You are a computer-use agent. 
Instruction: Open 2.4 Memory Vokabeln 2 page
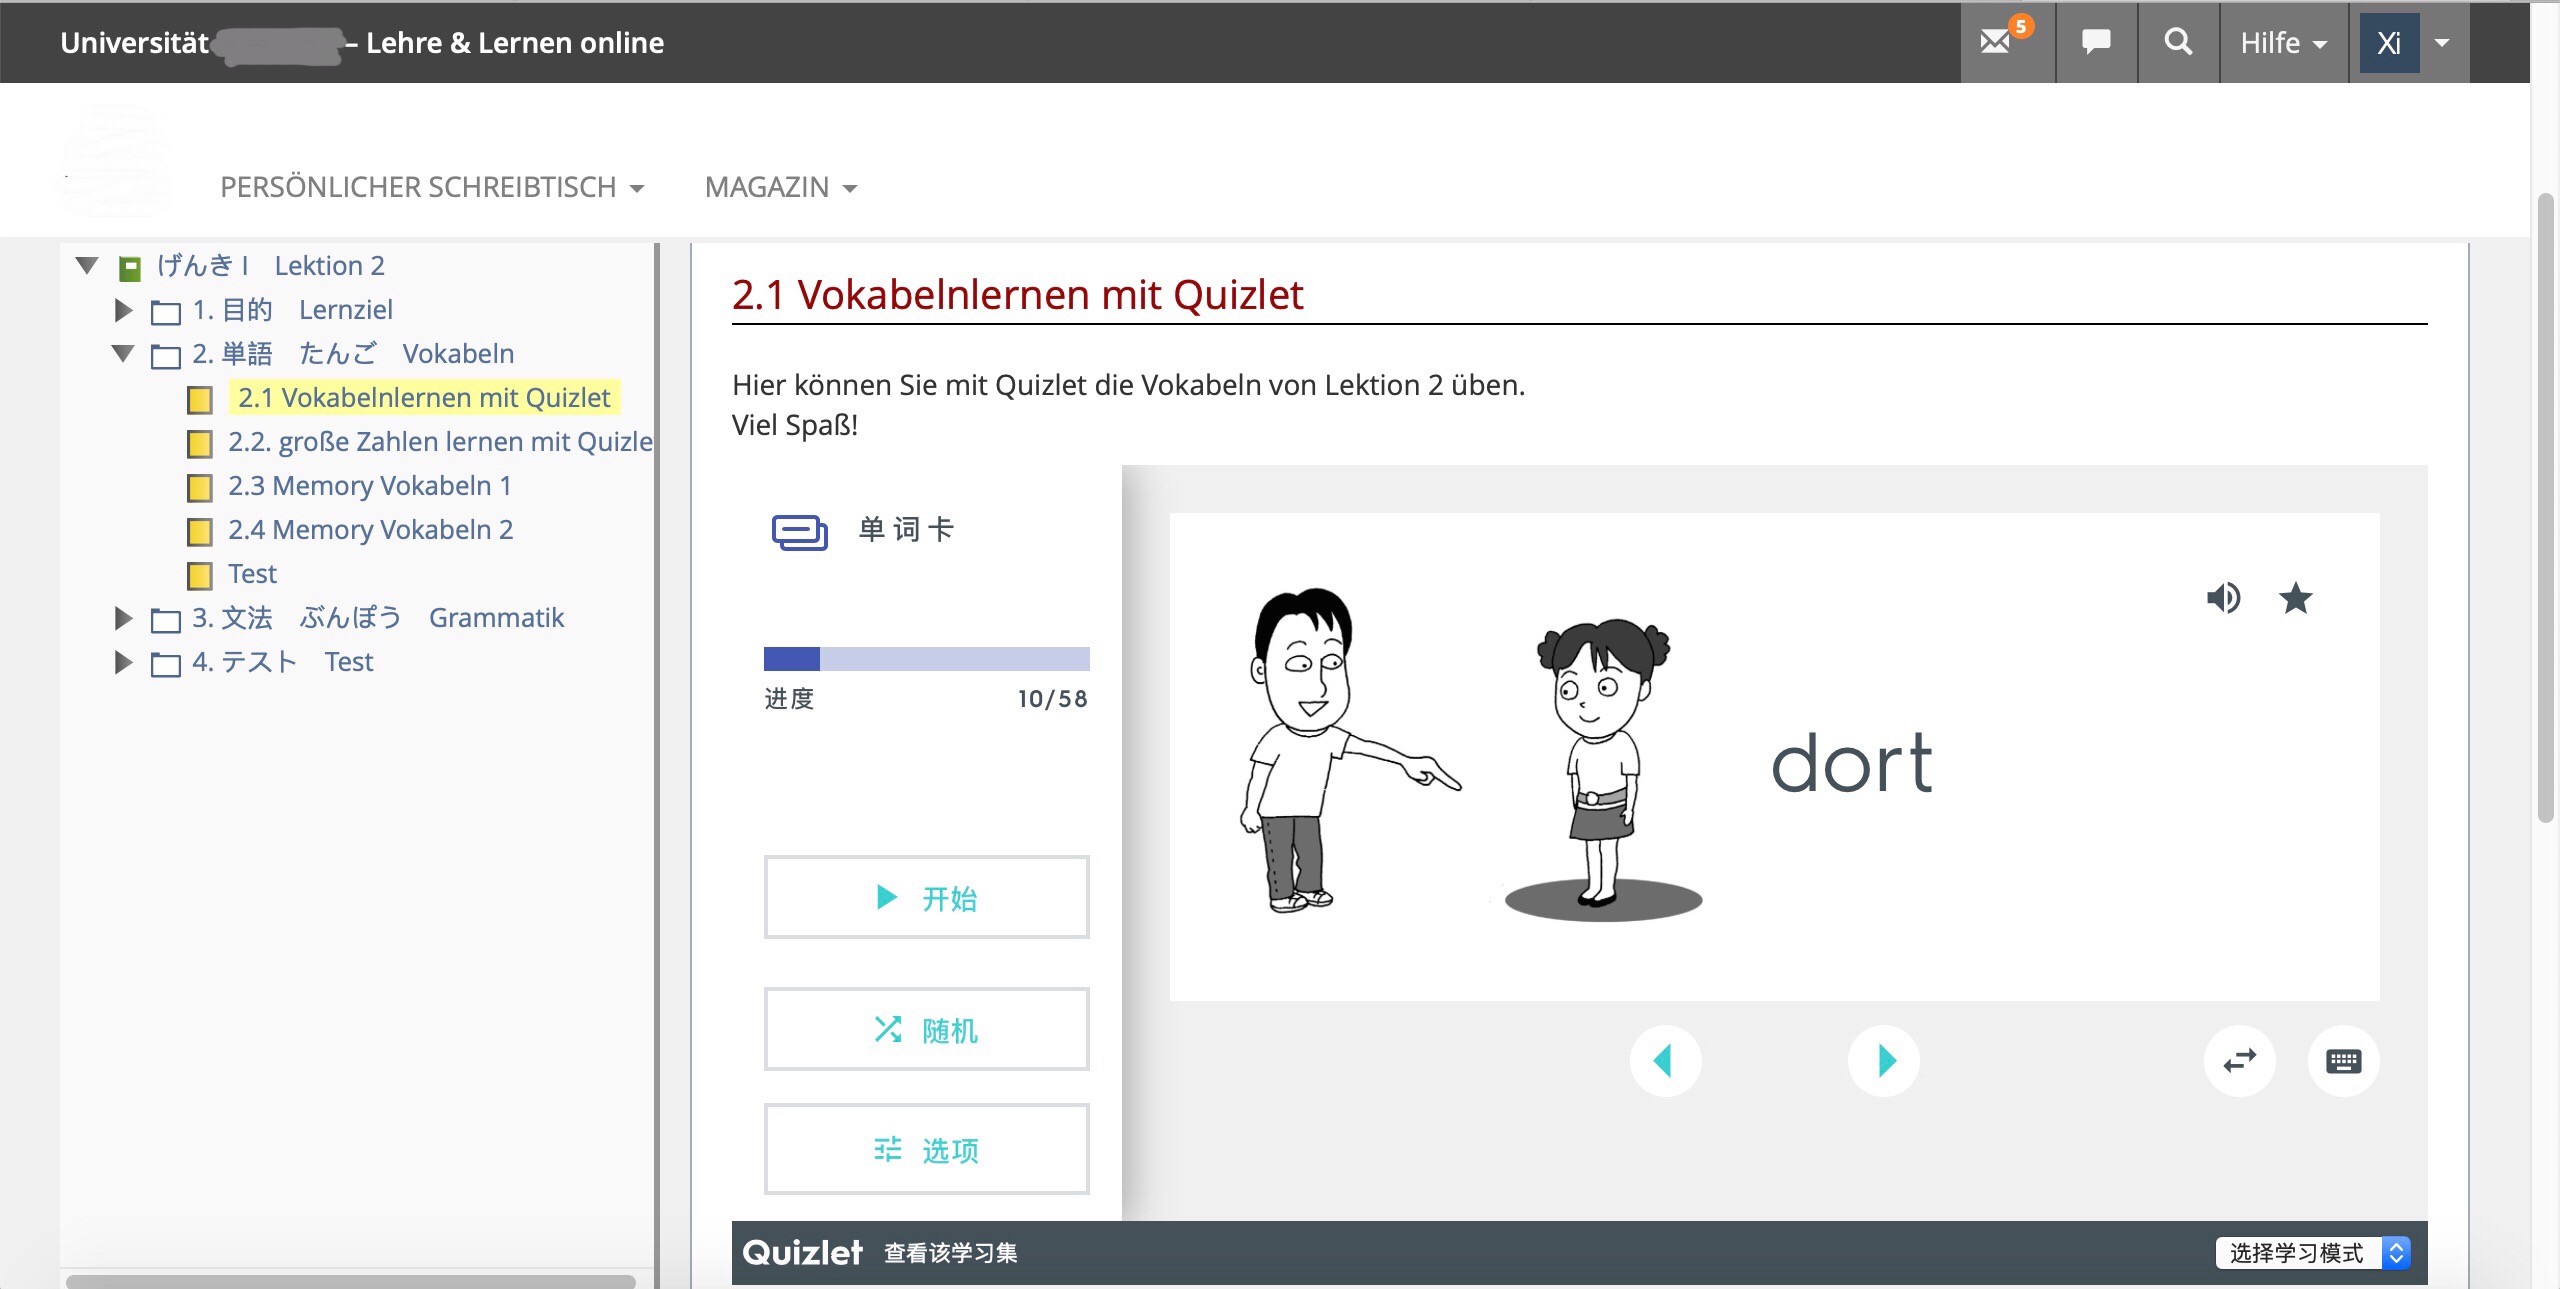click(x=371, y=530)
